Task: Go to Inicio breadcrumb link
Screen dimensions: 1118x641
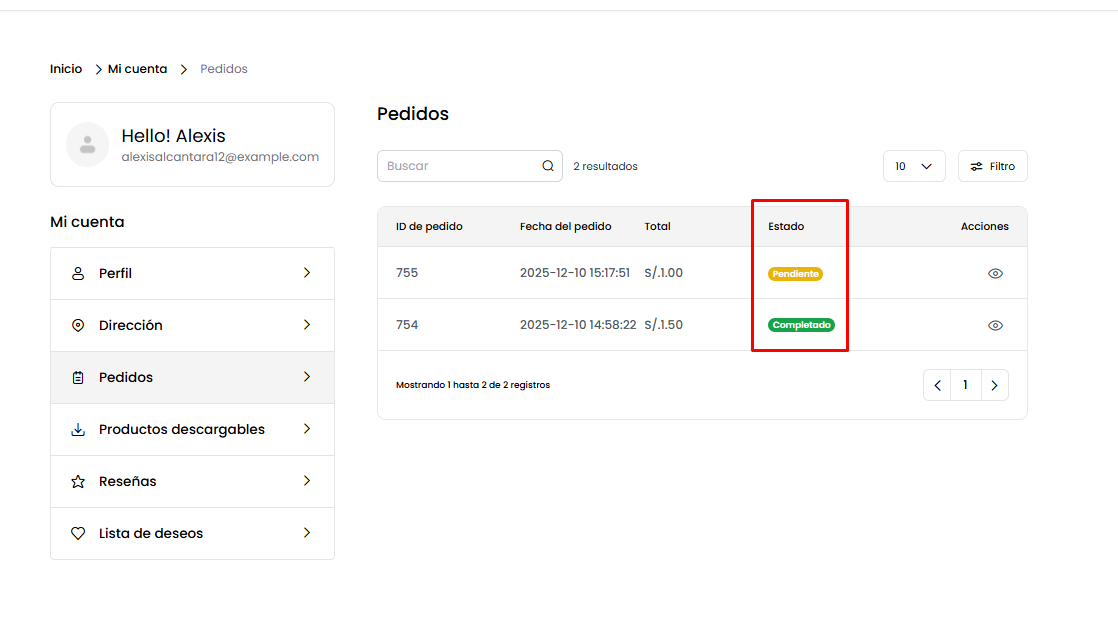Action: click(x=66, y=69)
